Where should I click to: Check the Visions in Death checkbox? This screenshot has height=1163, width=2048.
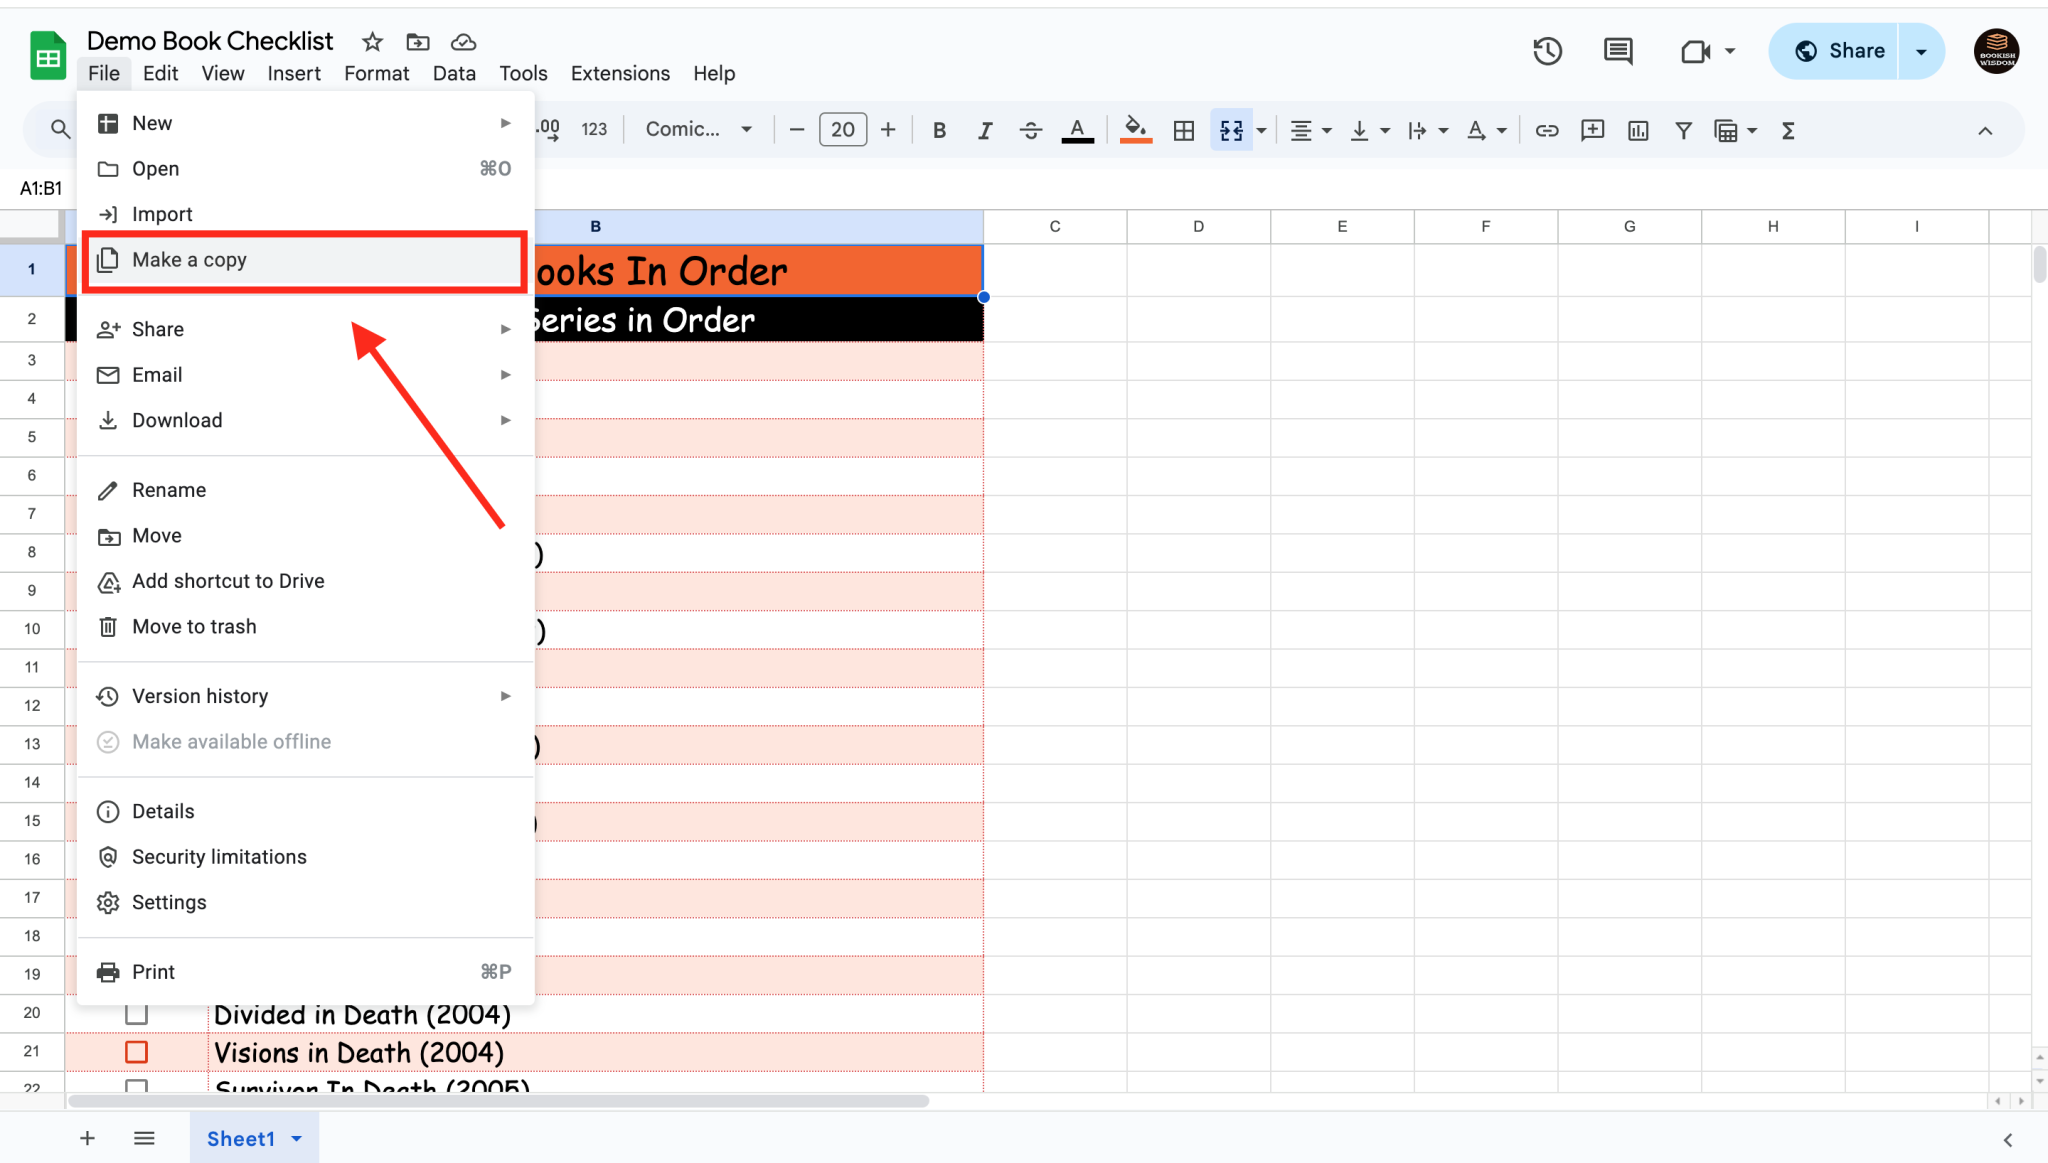click(x=136, y=1052)
